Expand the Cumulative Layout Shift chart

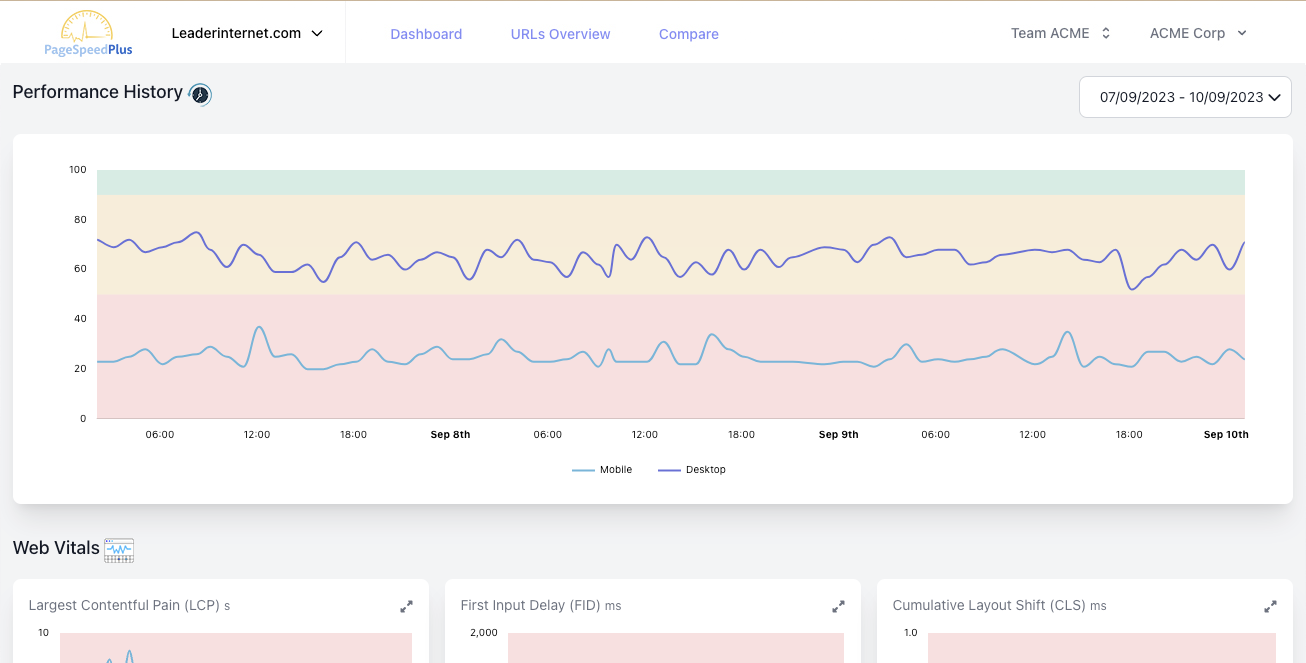(1270, 606)
